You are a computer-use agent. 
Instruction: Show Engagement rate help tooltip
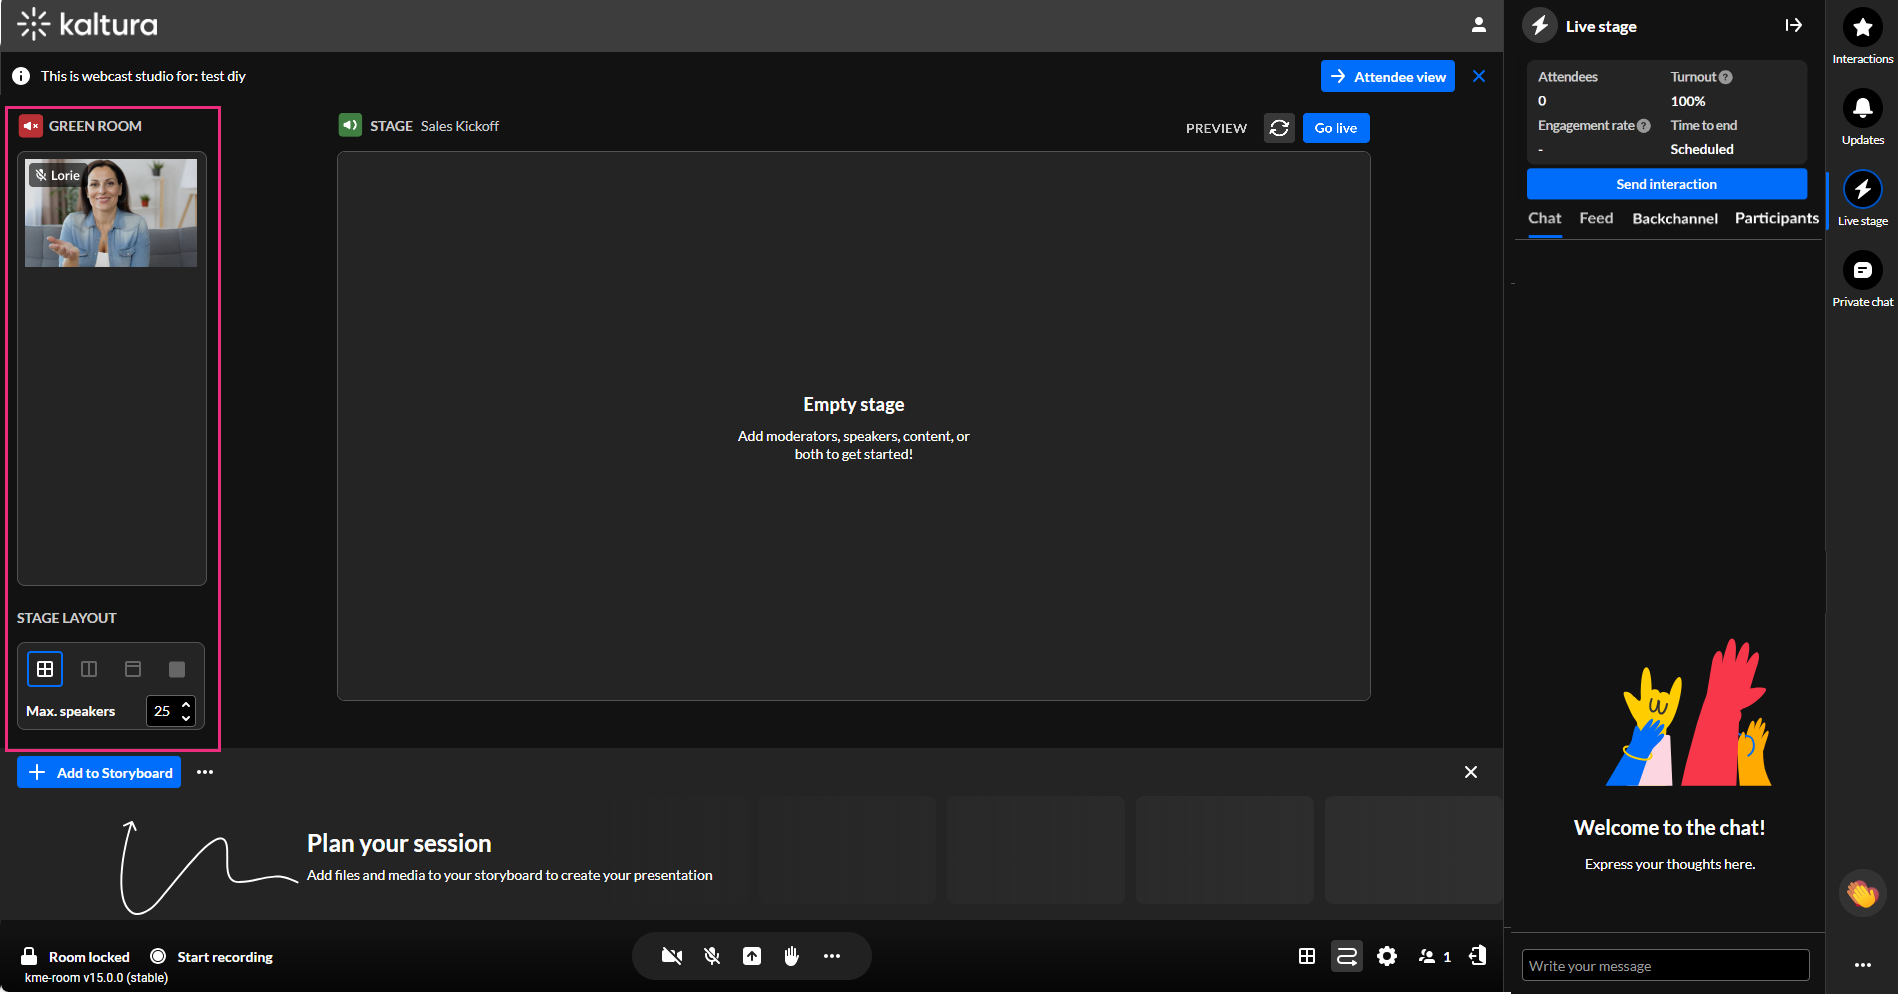pos(1644,126)
